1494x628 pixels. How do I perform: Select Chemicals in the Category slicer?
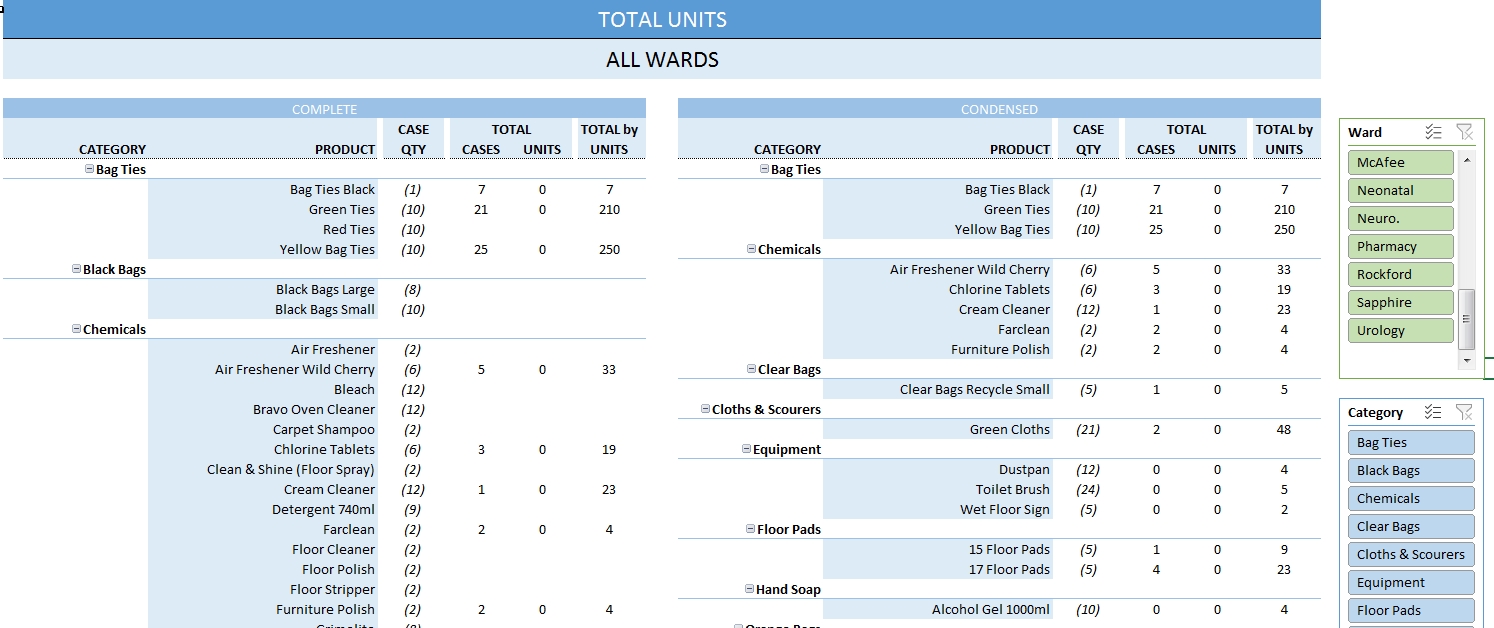point(1410,498)
